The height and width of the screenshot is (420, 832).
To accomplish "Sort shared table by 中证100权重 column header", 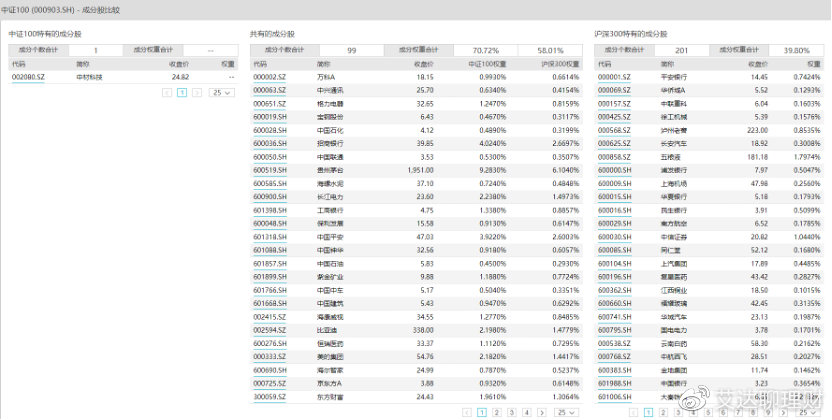I will pyautogui.click(x=487, y=62).
